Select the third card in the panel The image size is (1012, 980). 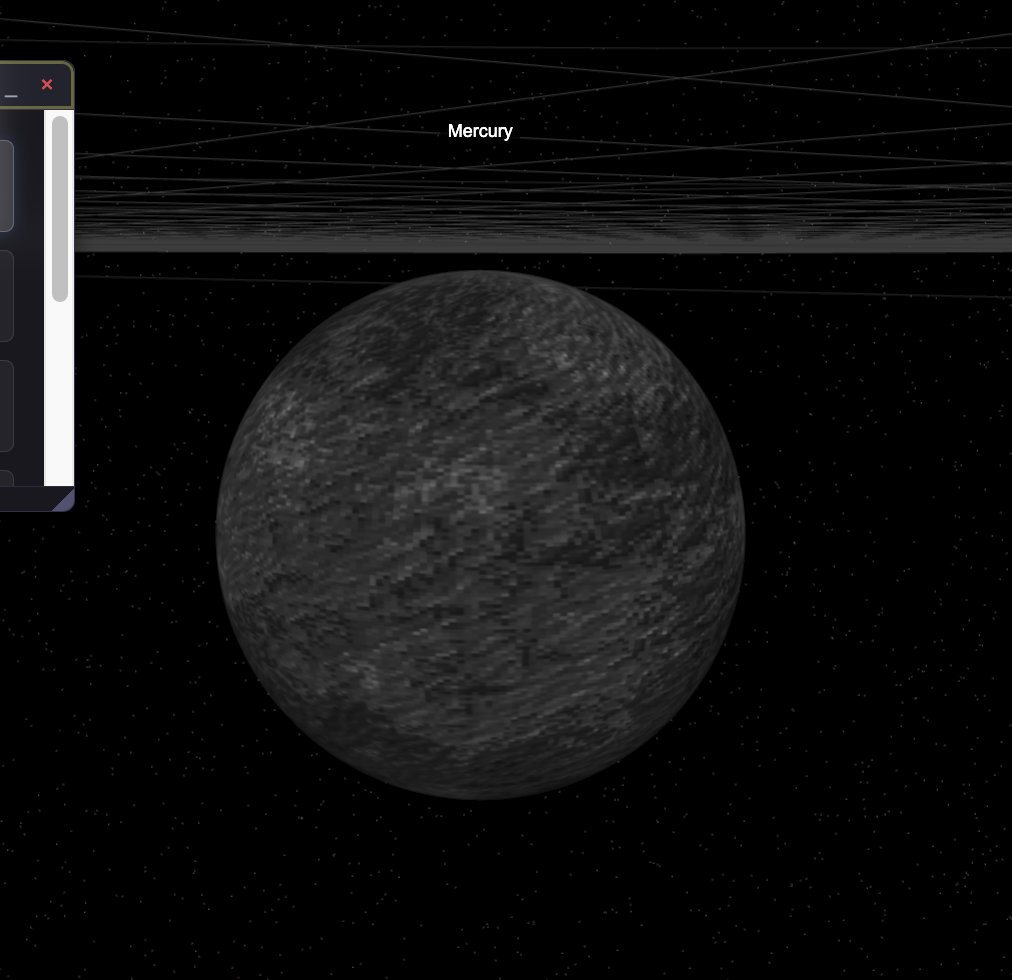pos(5,405)
